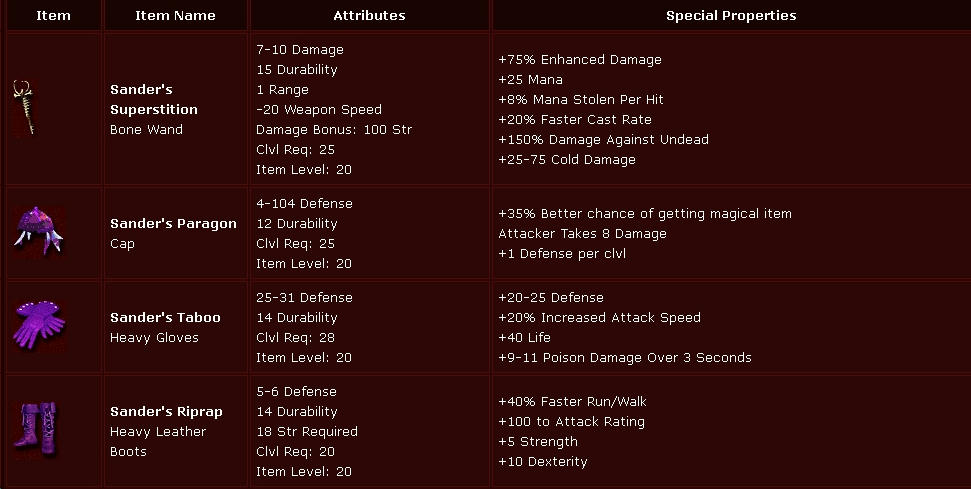This screenshot has height=489, width=971.
Task: Select the purple Heavy Gloves icon
Action: pos(38,324)
